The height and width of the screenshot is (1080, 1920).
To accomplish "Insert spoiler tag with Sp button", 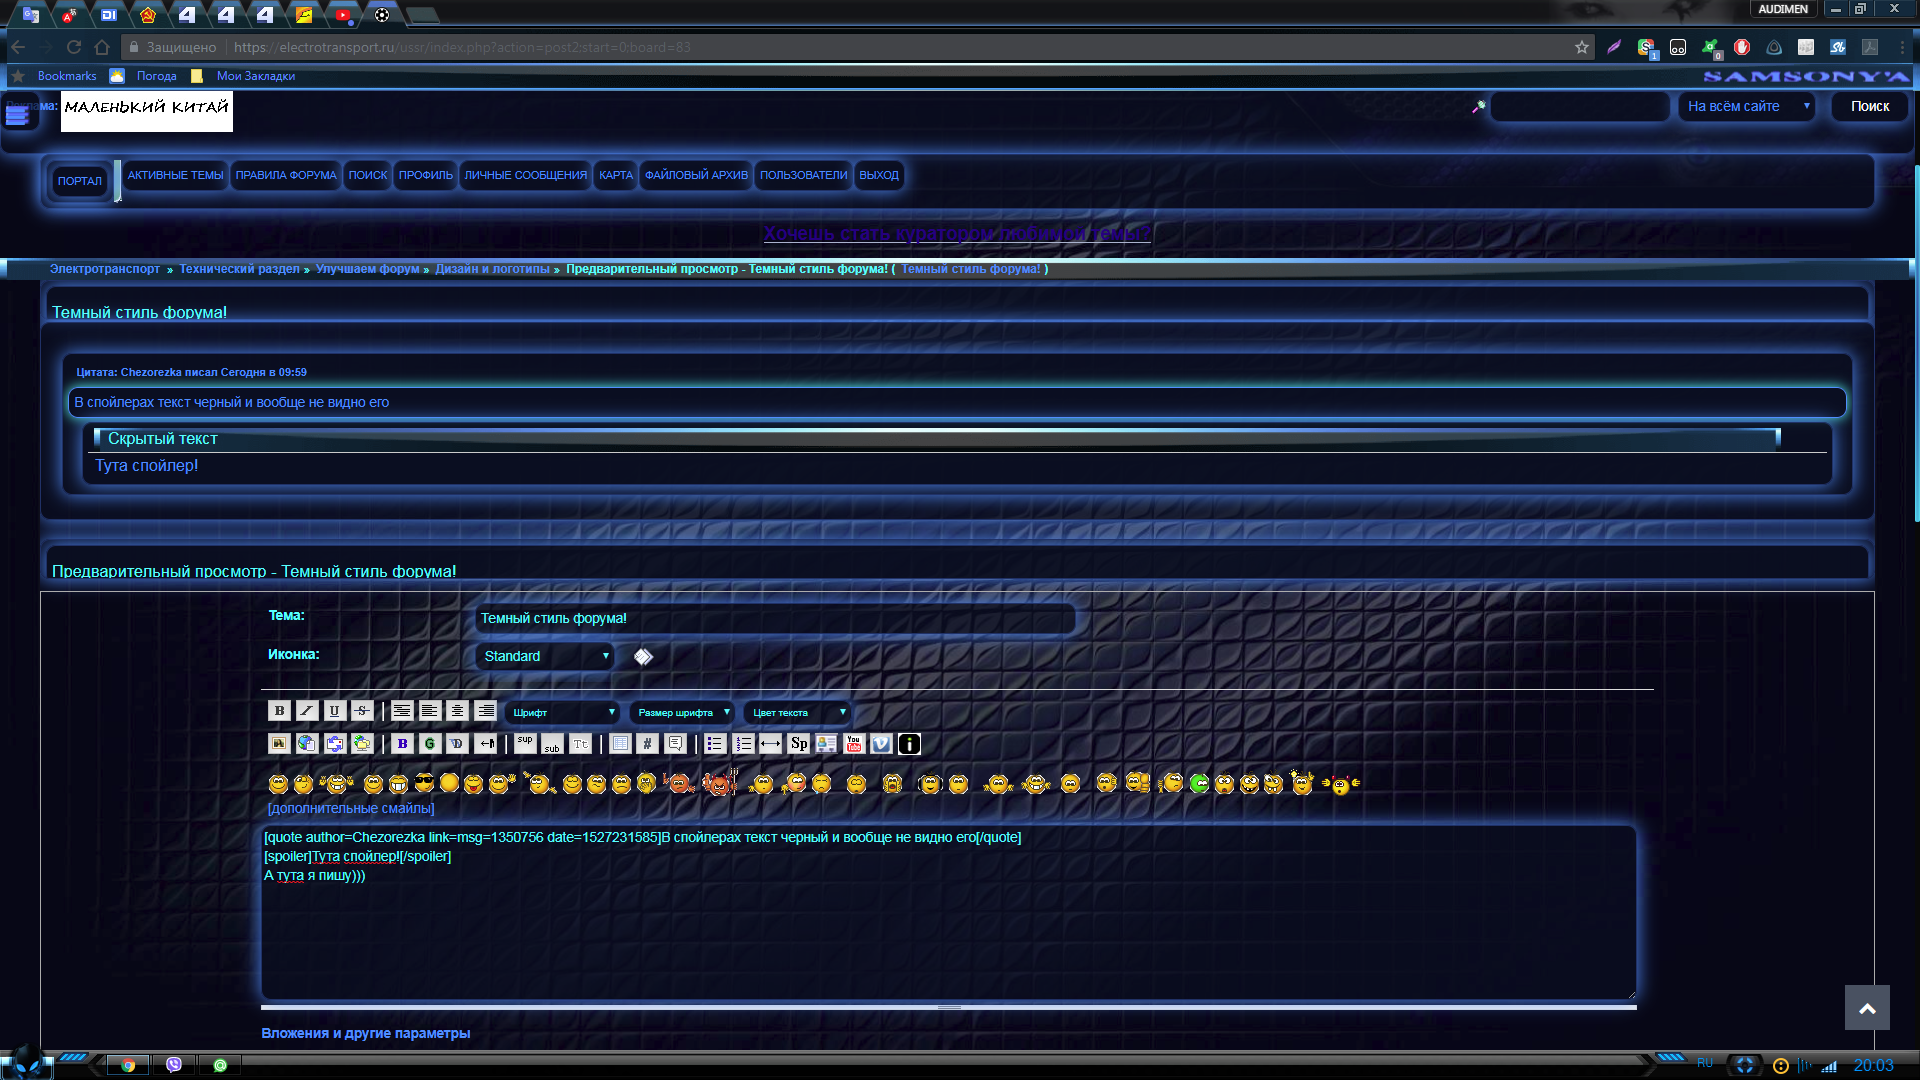I will click(x=798, y=744).
